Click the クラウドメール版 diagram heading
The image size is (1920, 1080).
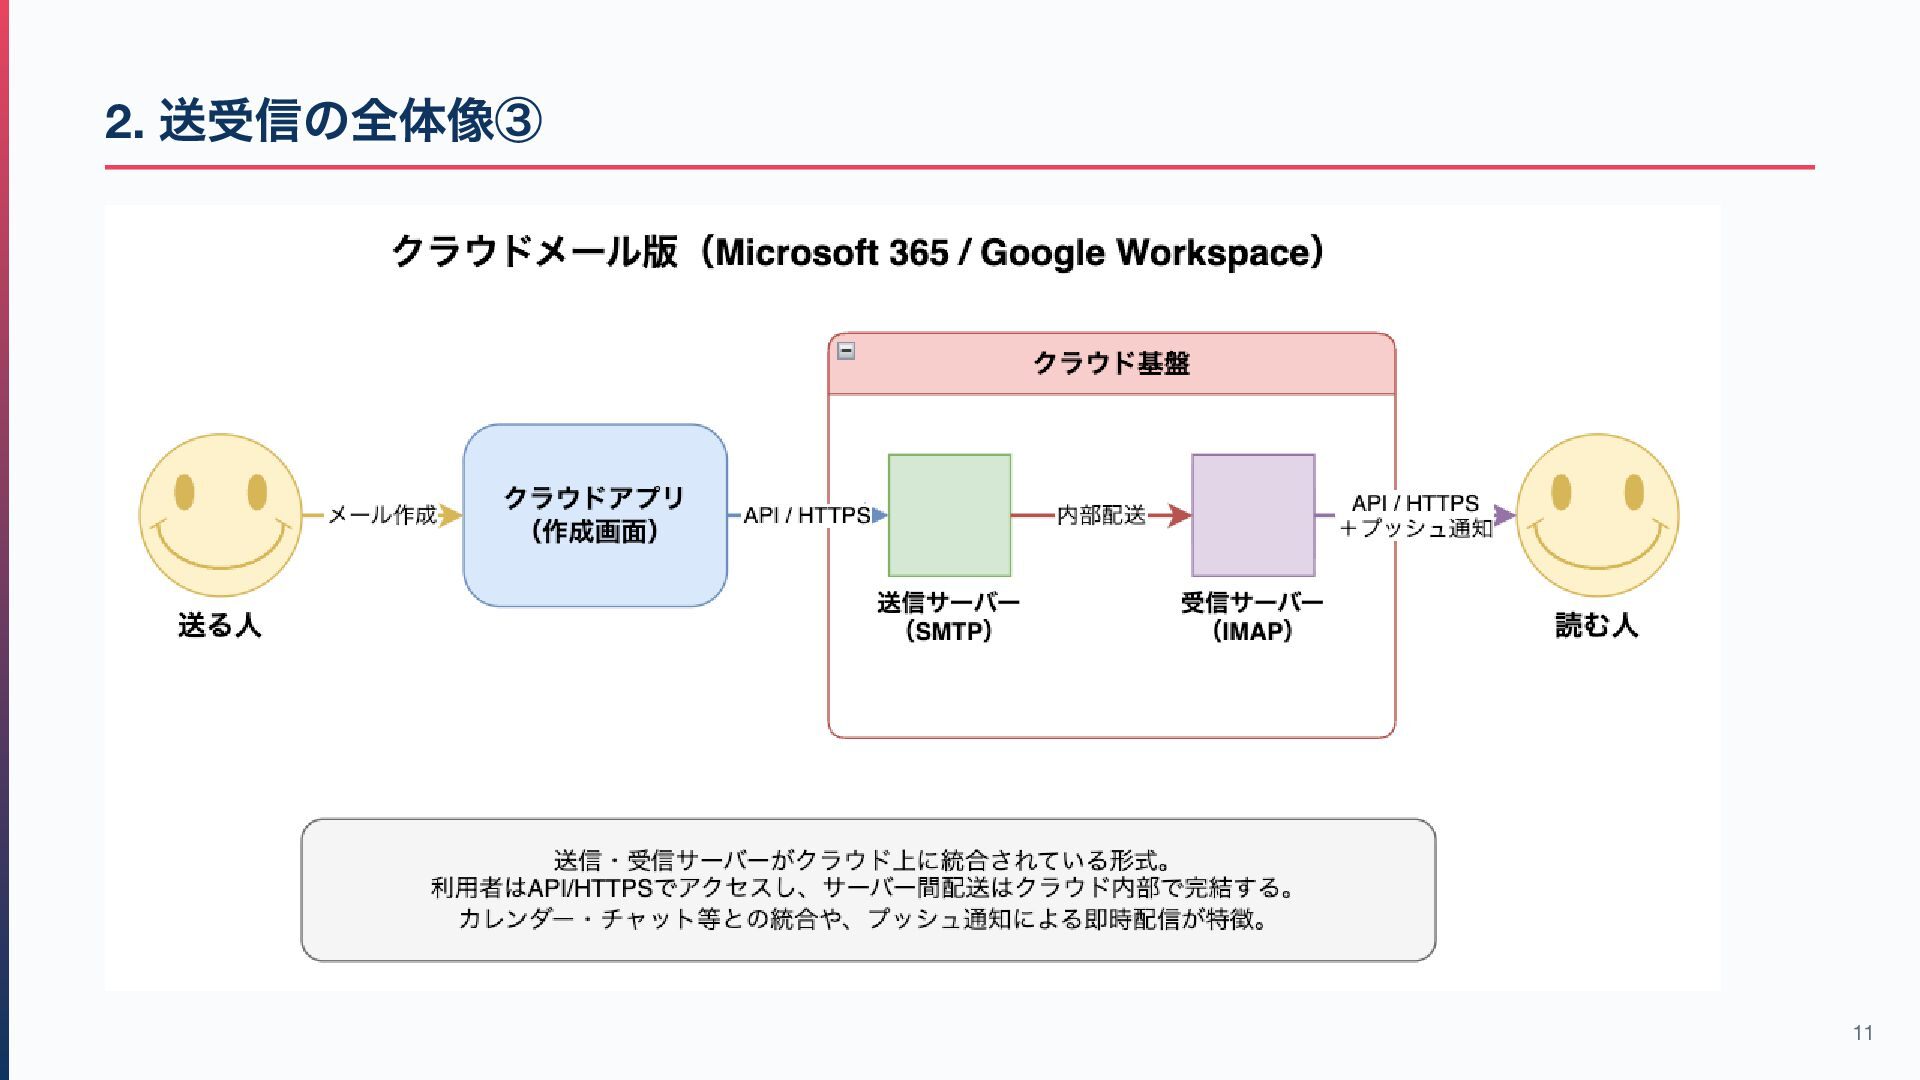coord(858,252)
